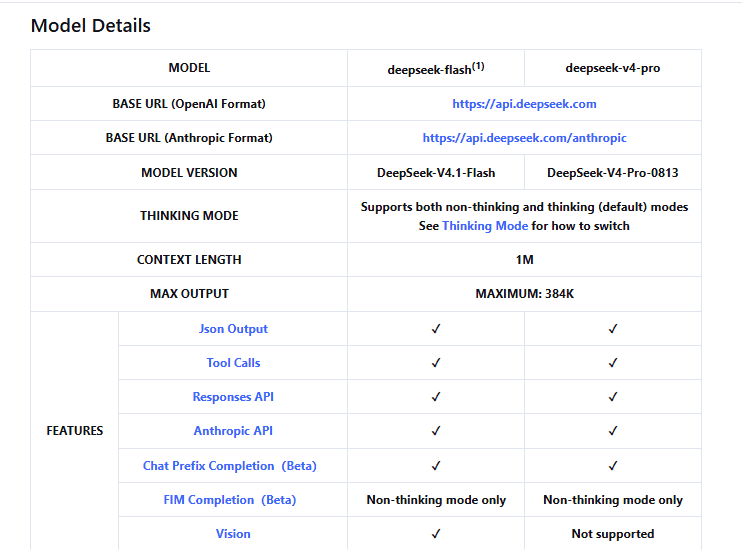Click the MAX OUTPUT row label
The height and width of the screenshot is (550, 742).
click(189, 293)
